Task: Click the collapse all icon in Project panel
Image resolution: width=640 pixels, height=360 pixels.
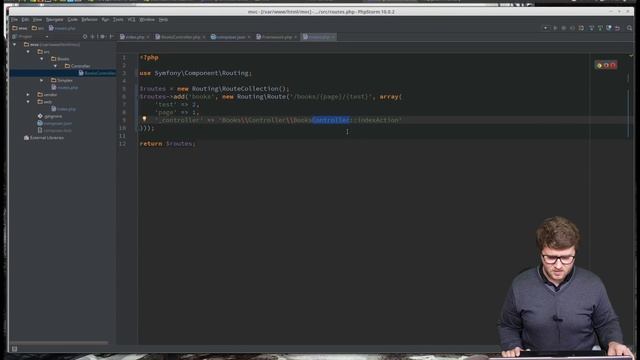Action: click(92, 37)
